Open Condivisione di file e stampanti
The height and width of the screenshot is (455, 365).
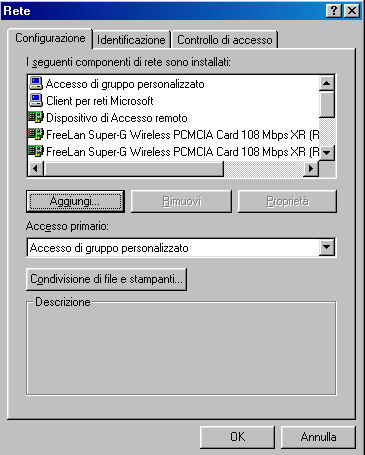(x=106, y=279)
